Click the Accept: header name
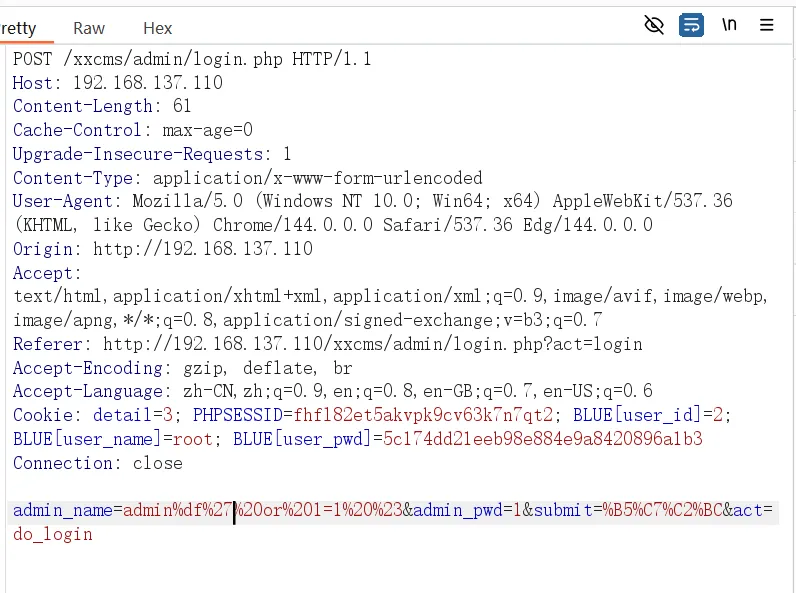The width and height of the screenshot is (796, 593). (x=47, y=273)
